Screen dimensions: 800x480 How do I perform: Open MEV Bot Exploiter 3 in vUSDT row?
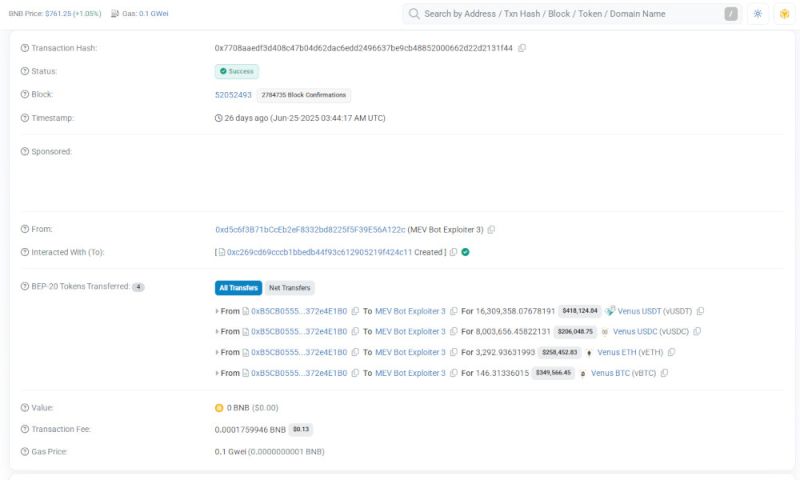(410, 311)
